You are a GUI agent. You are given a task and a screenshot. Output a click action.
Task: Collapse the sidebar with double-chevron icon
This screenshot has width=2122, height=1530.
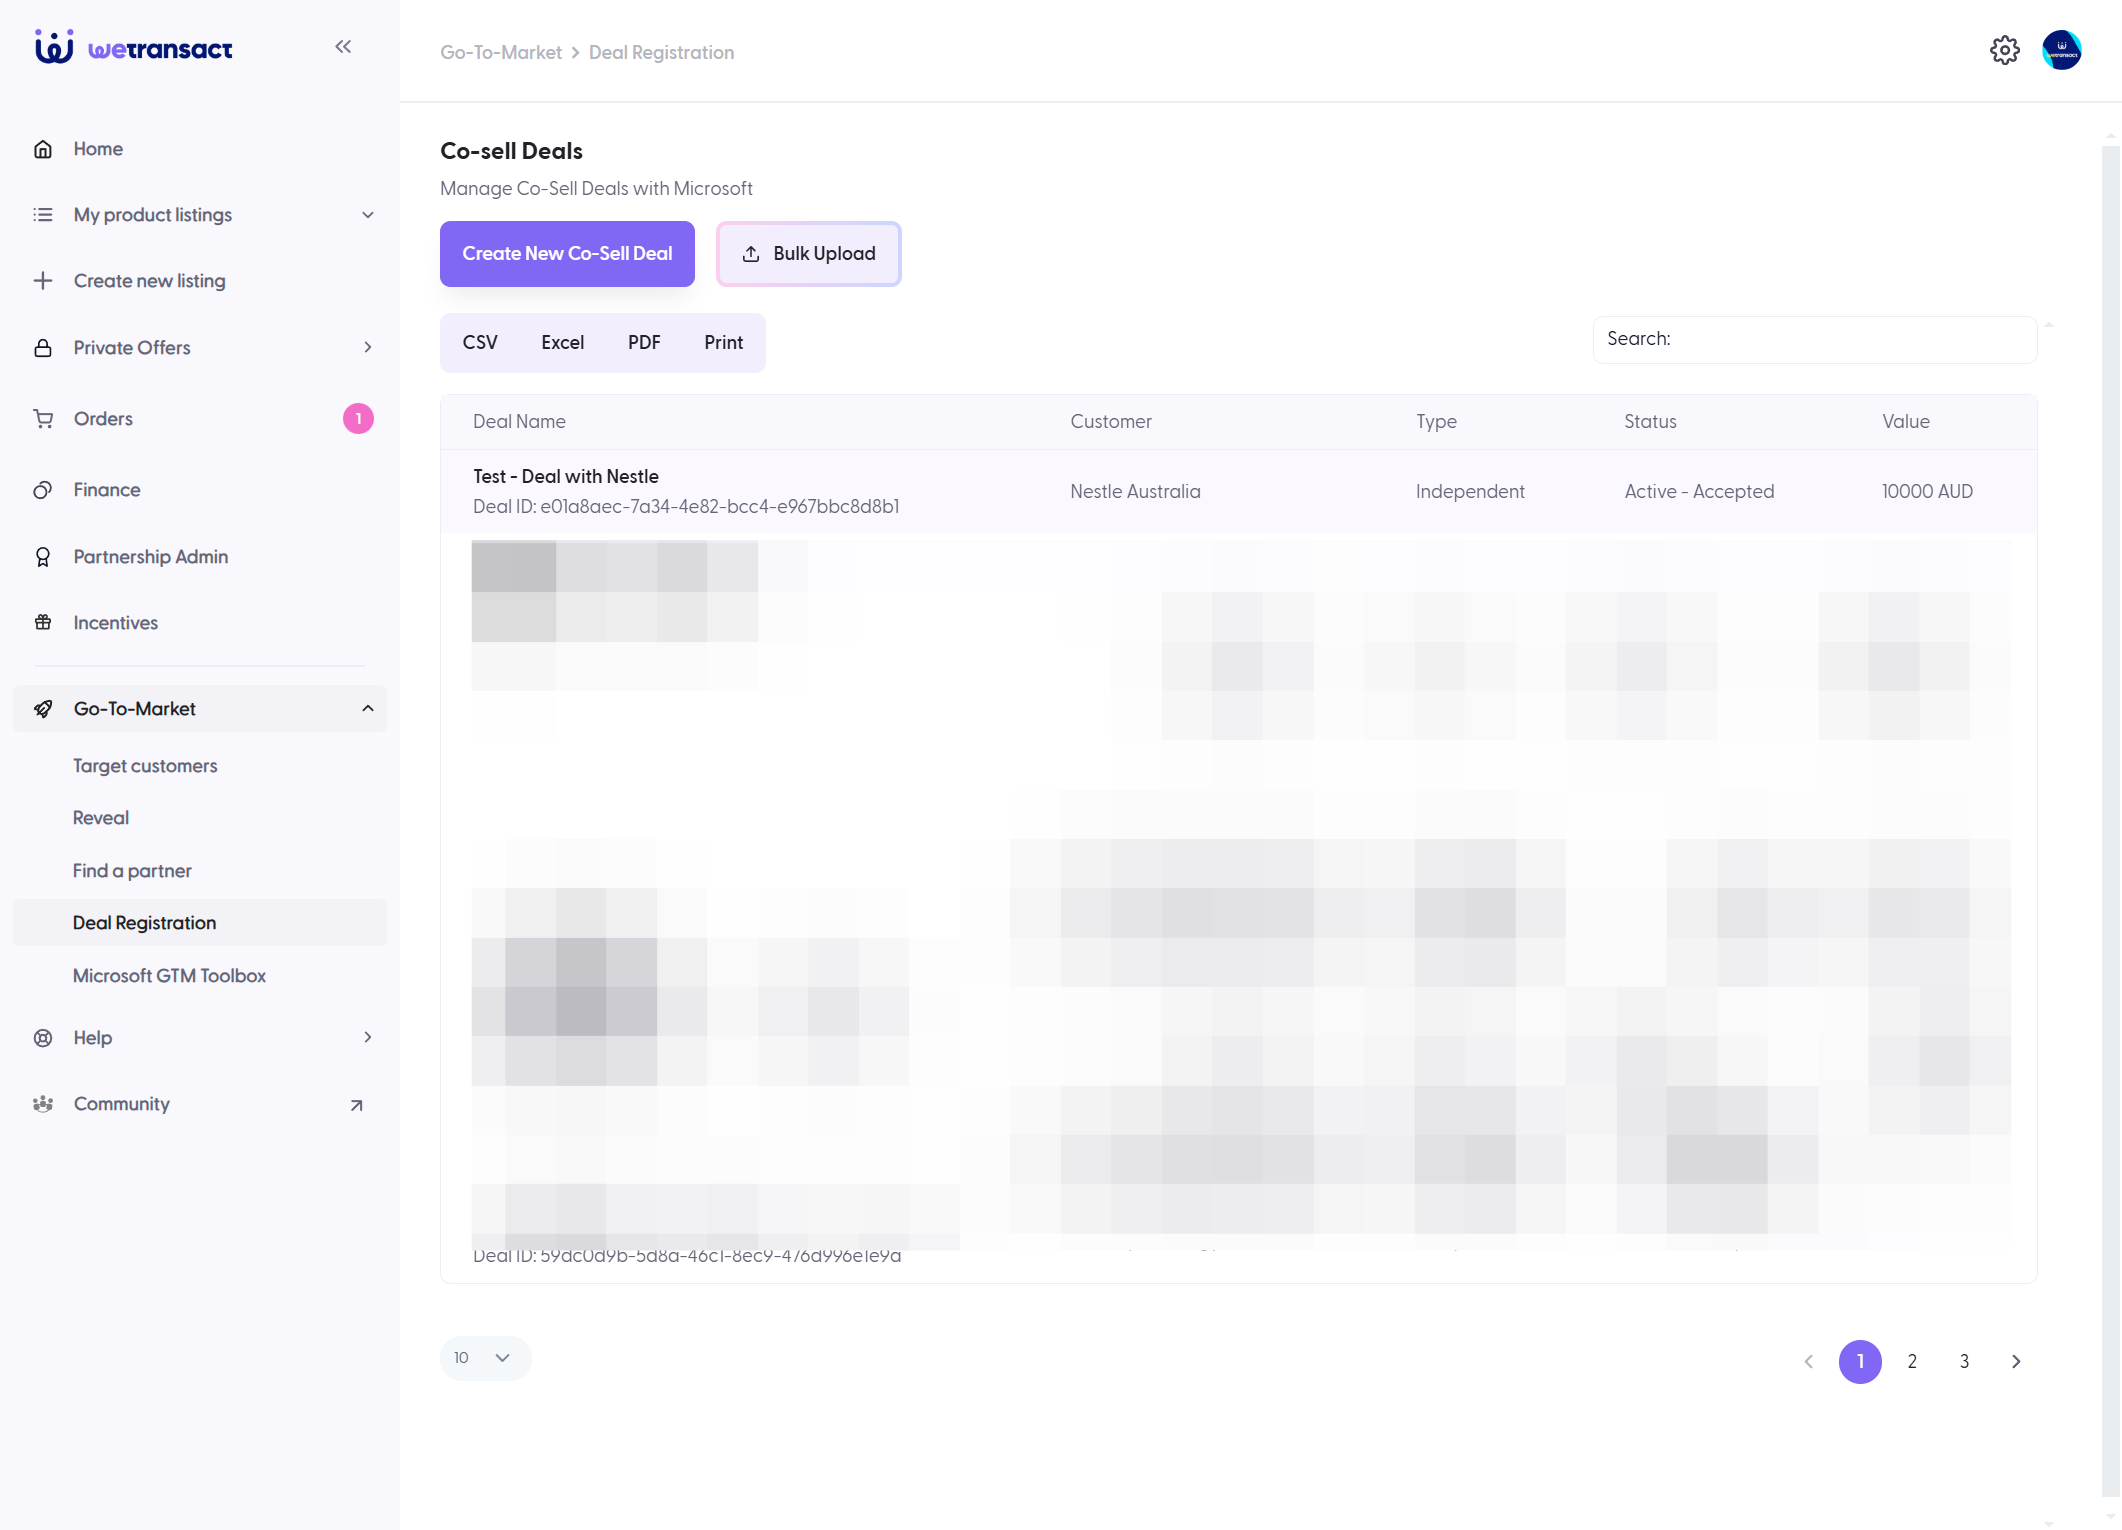pos(343,47)
